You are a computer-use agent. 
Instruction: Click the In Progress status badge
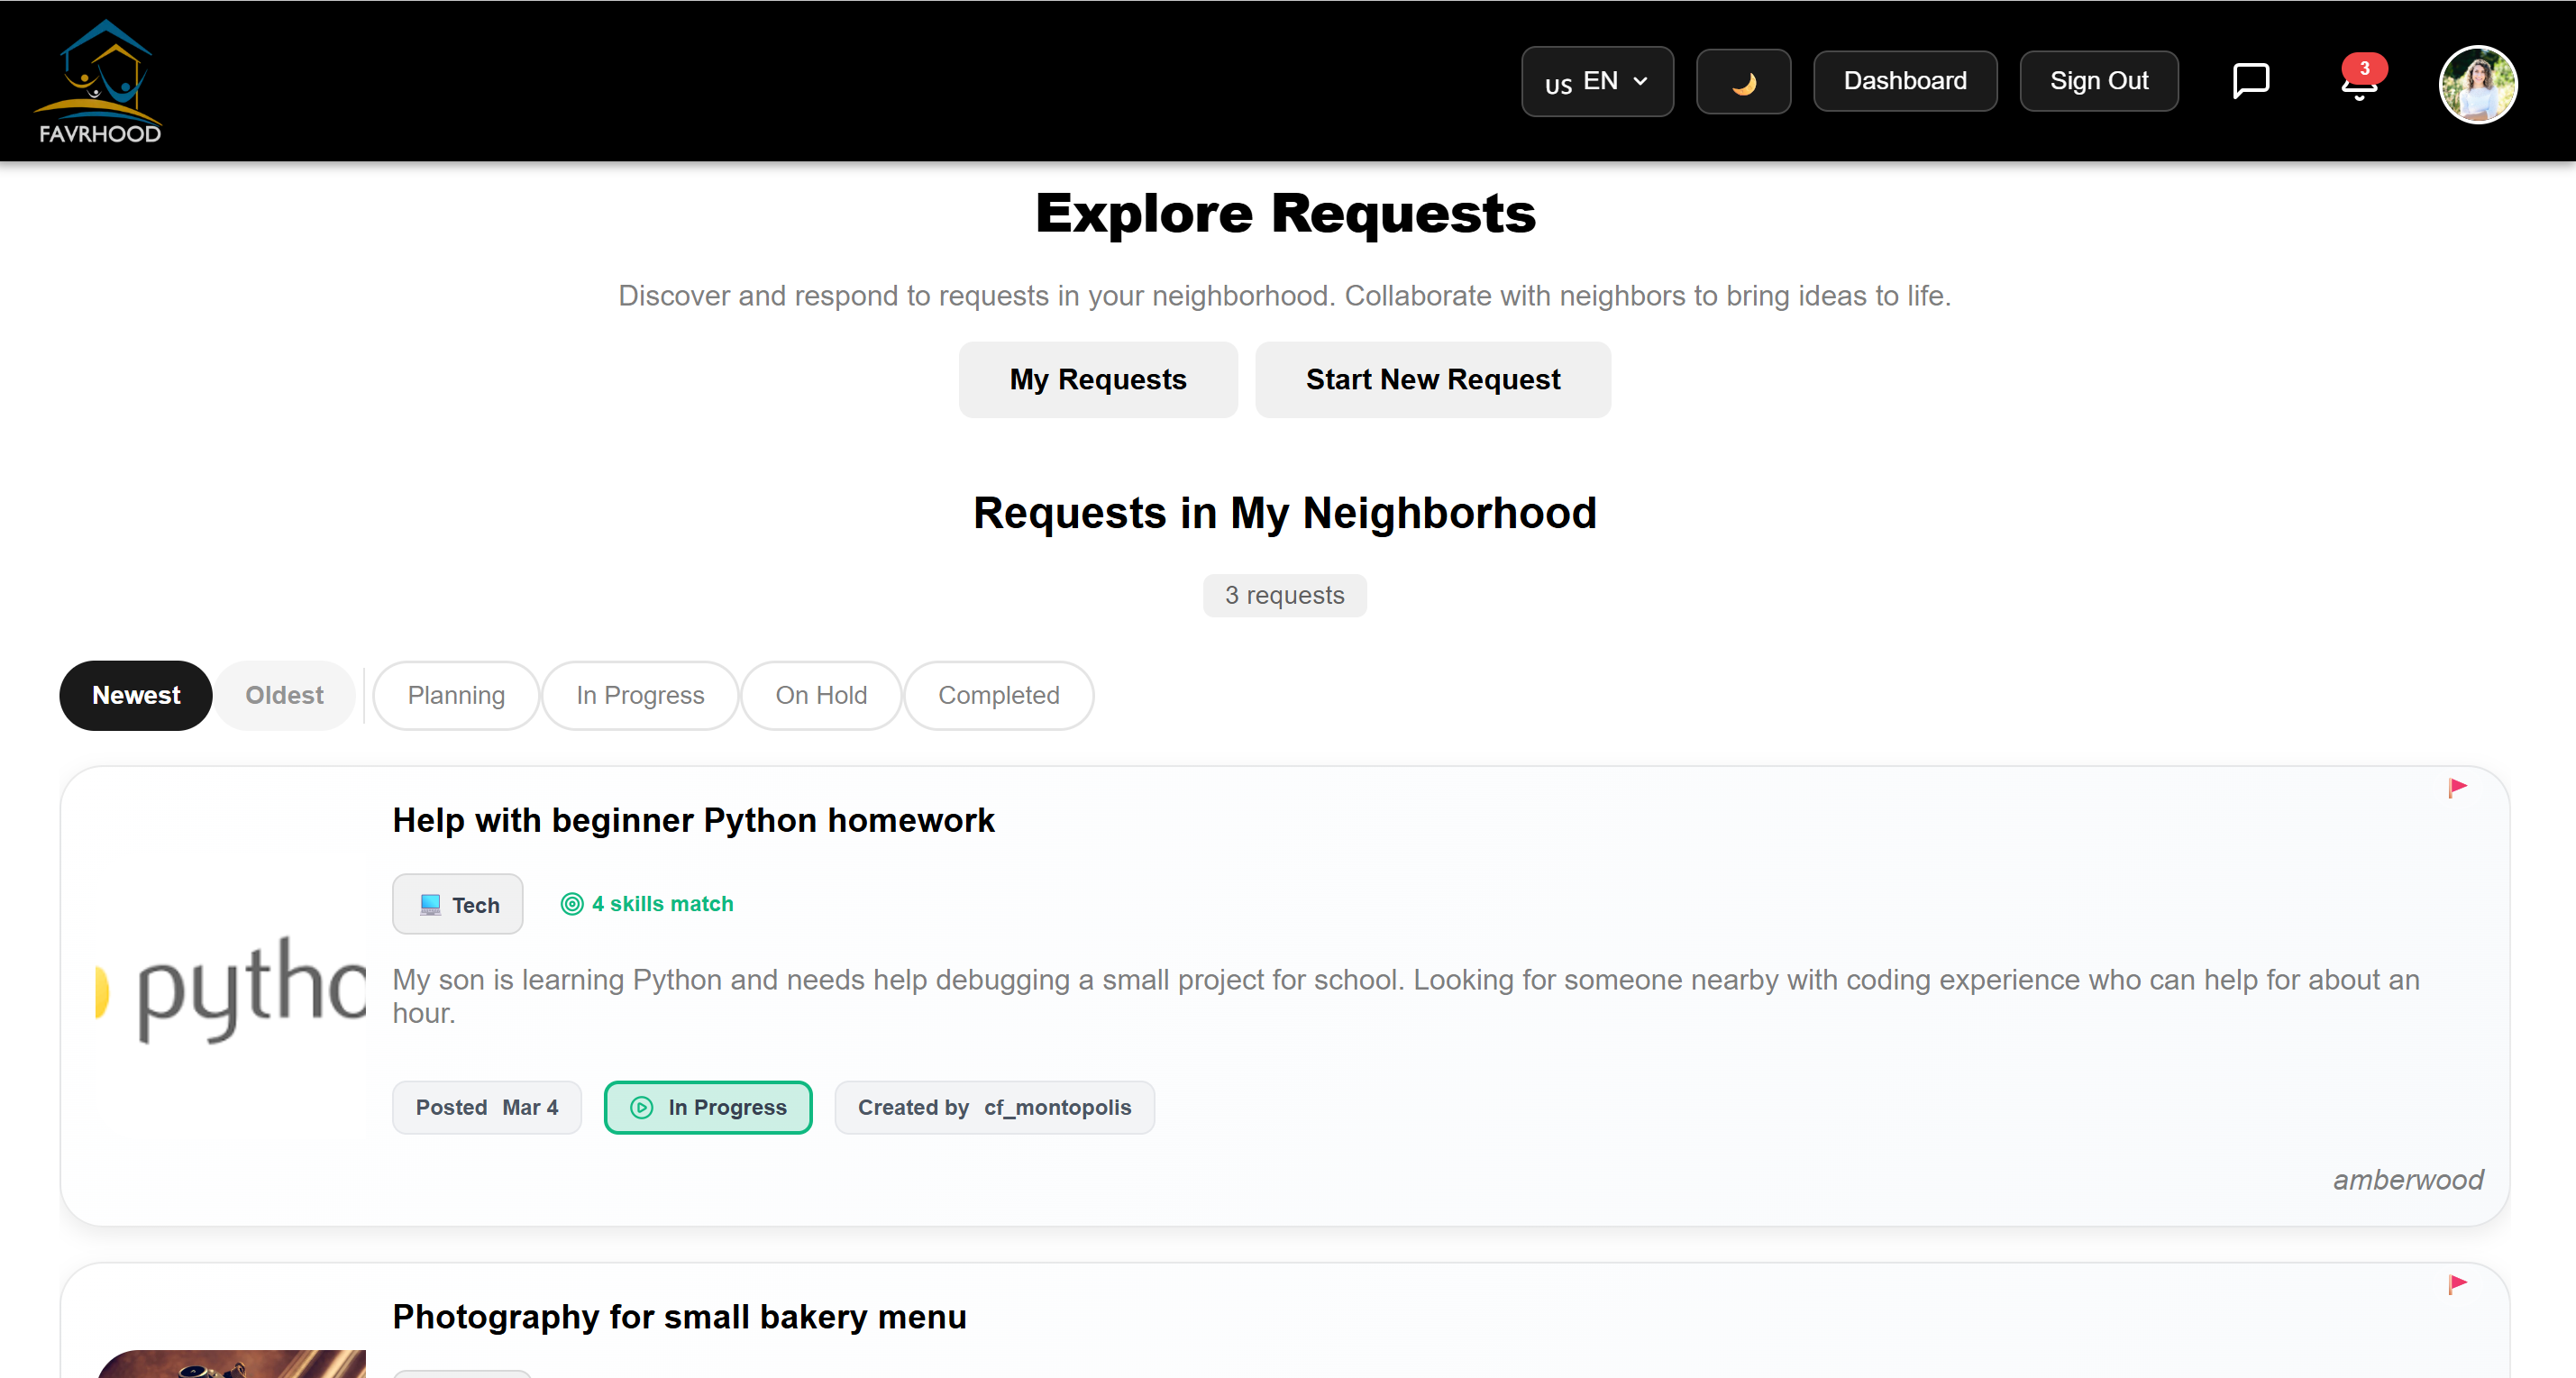[x=708, y=1107]
